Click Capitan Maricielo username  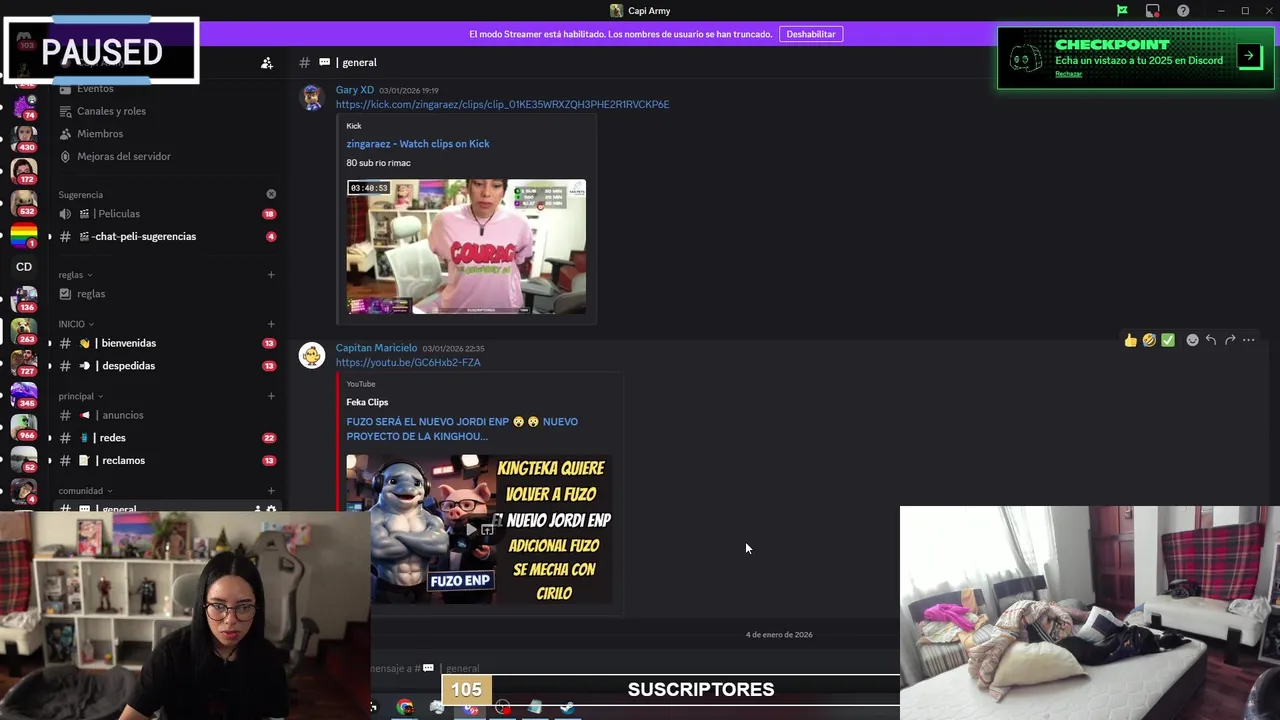377,348
